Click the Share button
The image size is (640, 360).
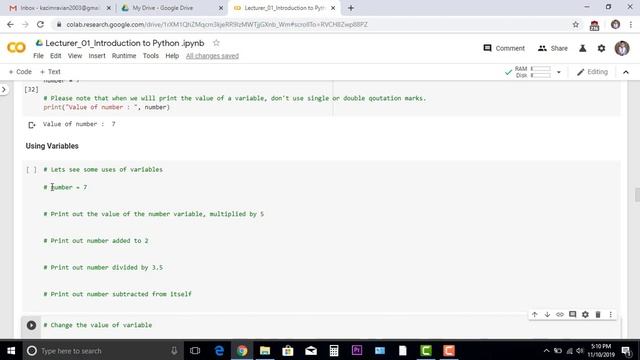point(553,48)
